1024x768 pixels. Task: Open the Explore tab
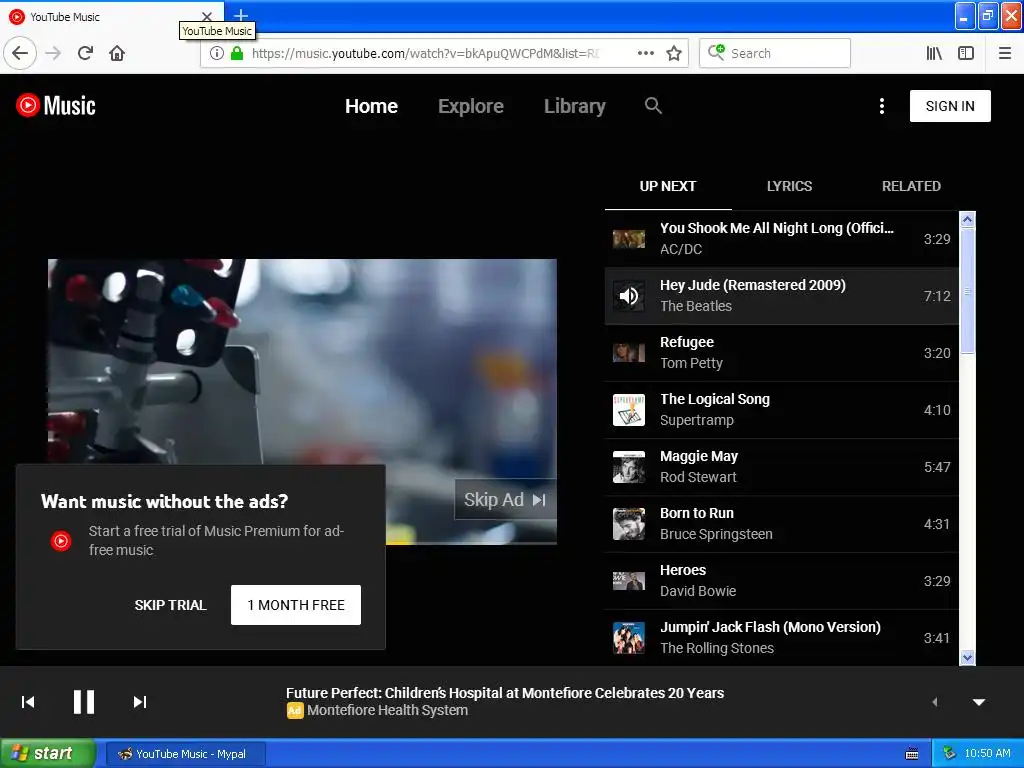point(471,106)
